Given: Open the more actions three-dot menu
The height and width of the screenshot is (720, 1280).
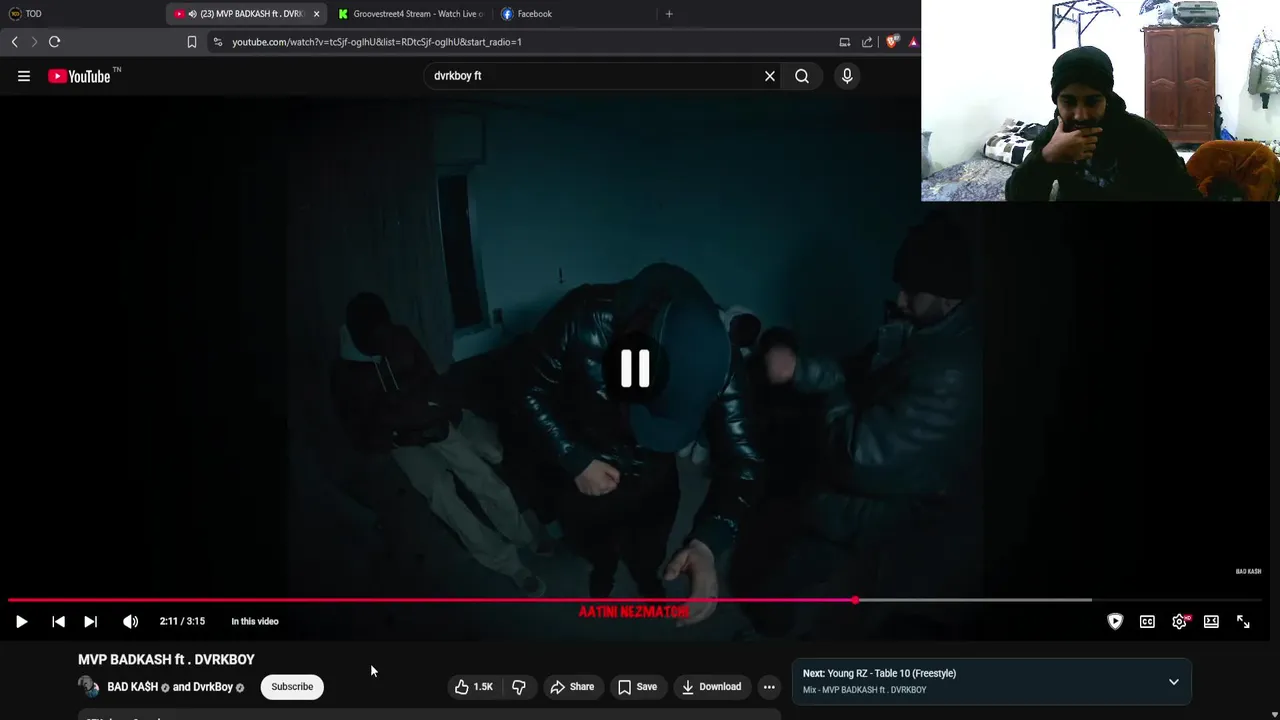Looking at the screenshot, I should (769, 687).
